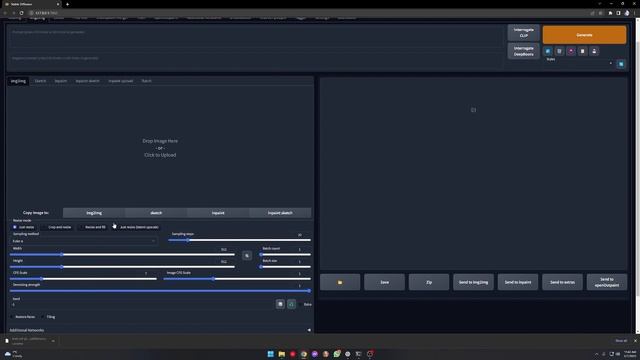Click the orange Generate button
The height and width of the screenshot is (360, 640).
point(584,35)
